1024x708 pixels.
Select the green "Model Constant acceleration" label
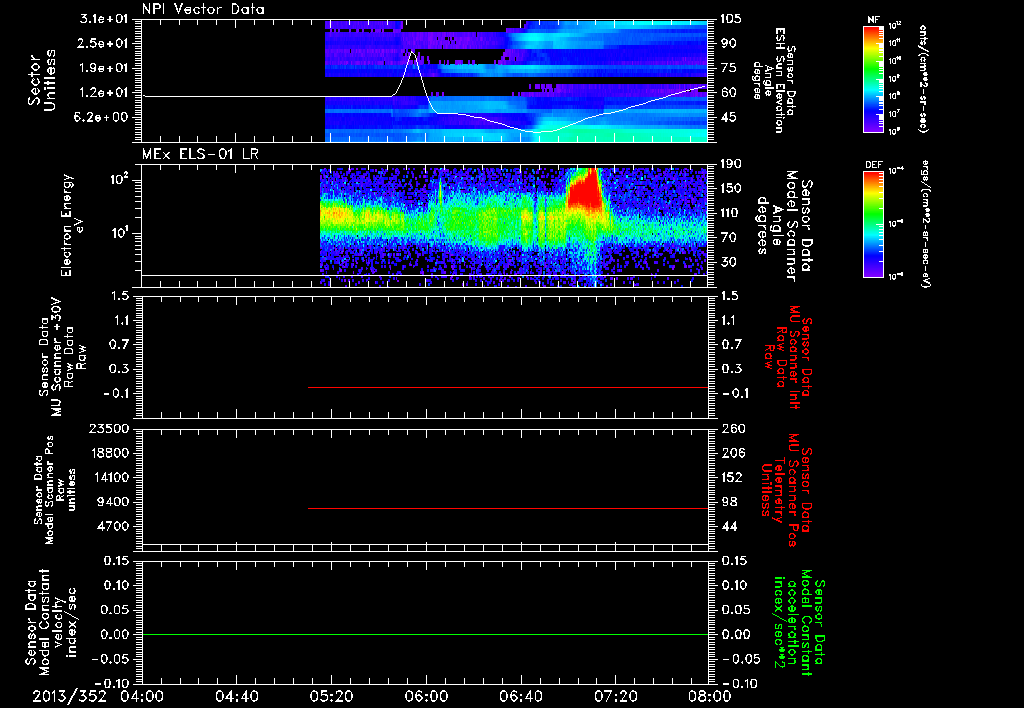click(799, 623)
